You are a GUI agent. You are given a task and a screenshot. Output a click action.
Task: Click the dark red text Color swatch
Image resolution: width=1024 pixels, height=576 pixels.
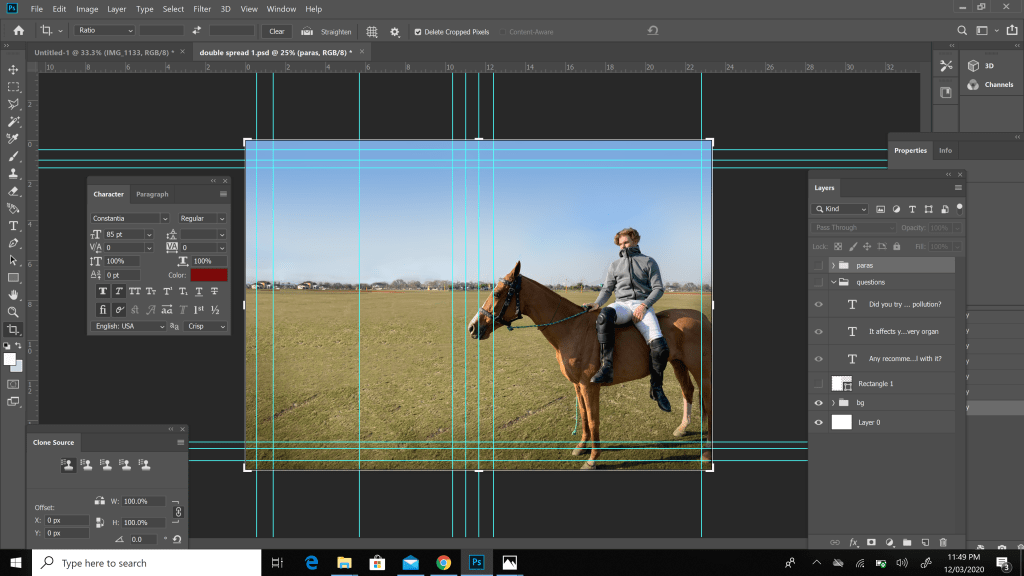point(209,275)
